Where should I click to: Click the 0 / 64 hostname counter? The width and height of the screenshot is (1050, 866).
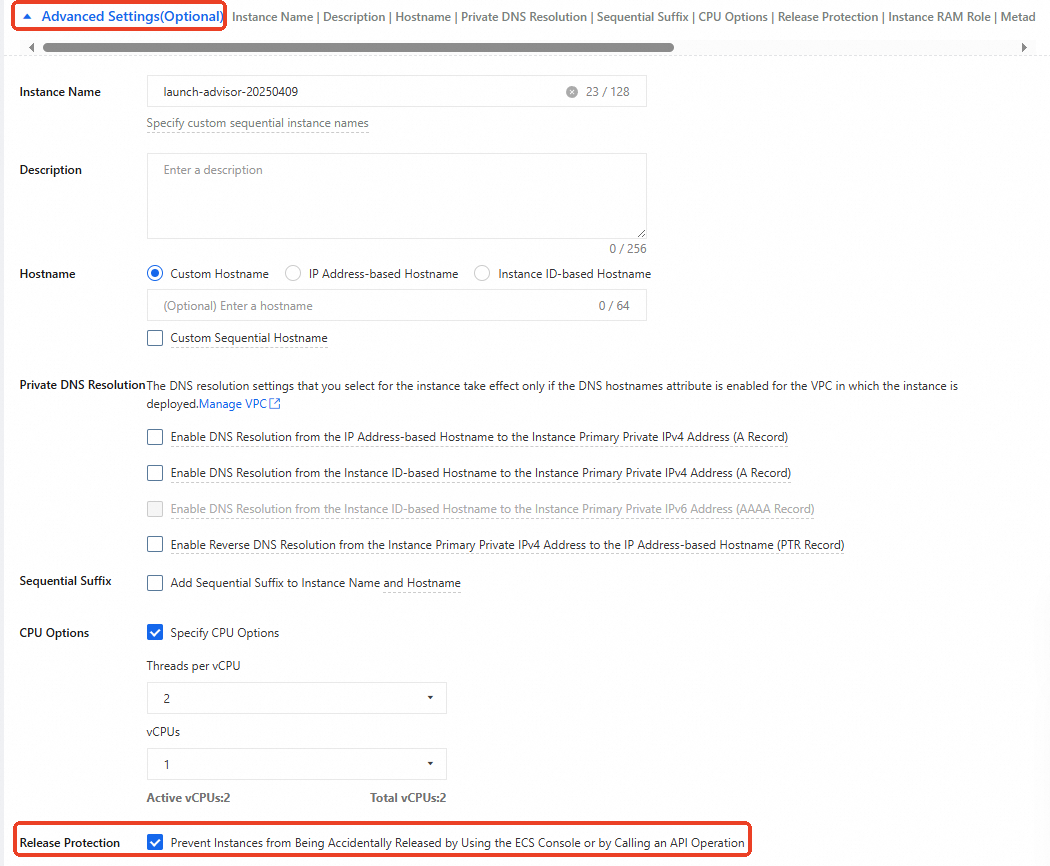point(614,305)
